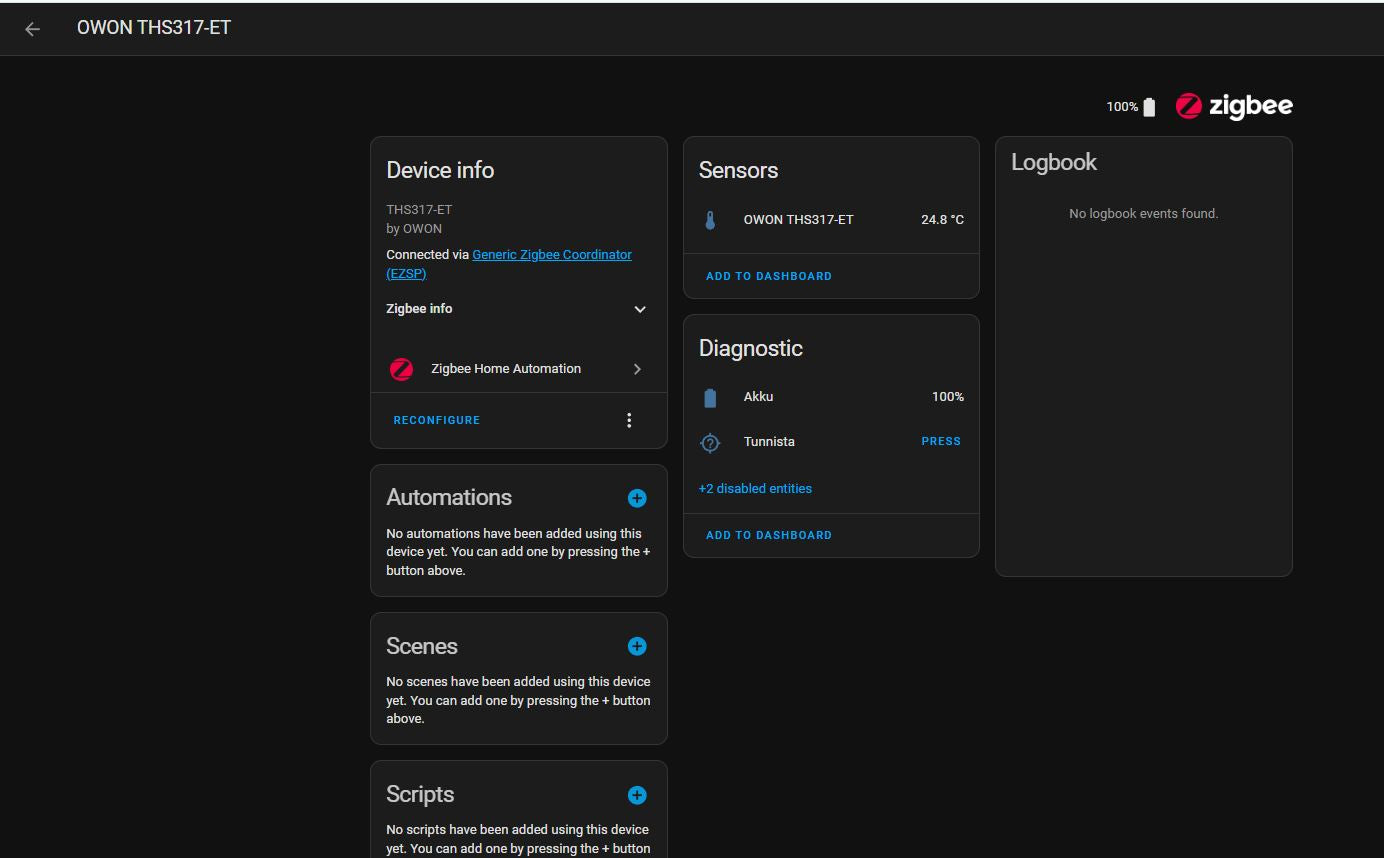Click the 24.8 °C temperature value
Screen dimensions: 1384x858
(x=942, y=220)
